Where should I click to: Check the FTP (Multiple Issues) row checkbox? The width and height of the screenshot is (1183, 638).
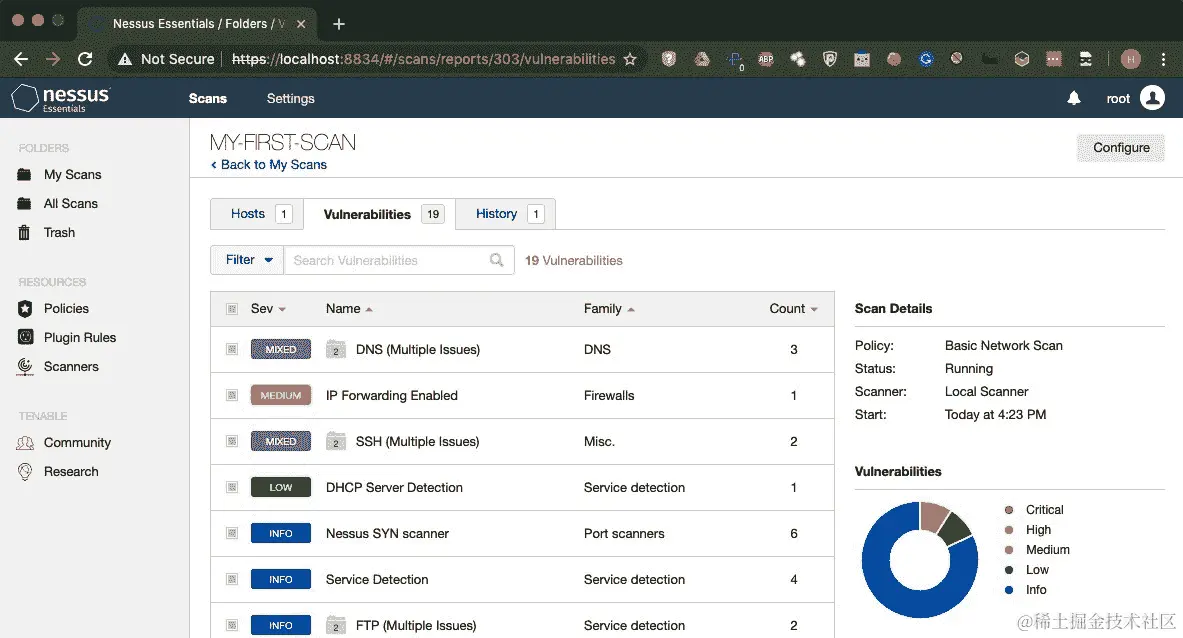[x=232, y=625]
